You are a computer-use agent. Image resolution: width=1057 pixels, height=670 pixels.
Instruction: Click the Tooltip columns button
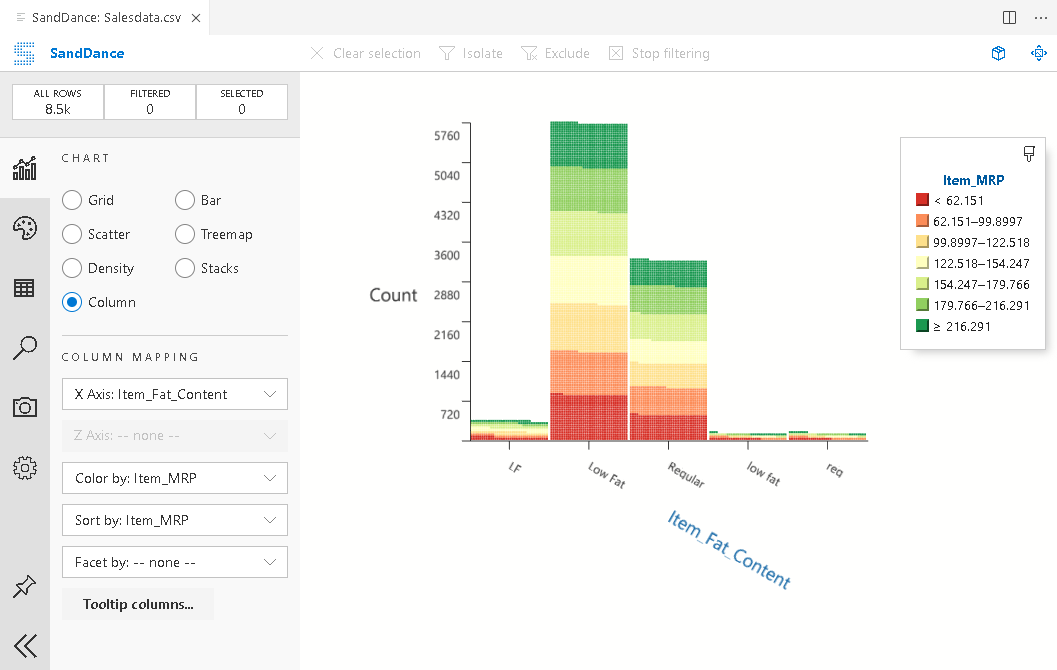[138, 604]
